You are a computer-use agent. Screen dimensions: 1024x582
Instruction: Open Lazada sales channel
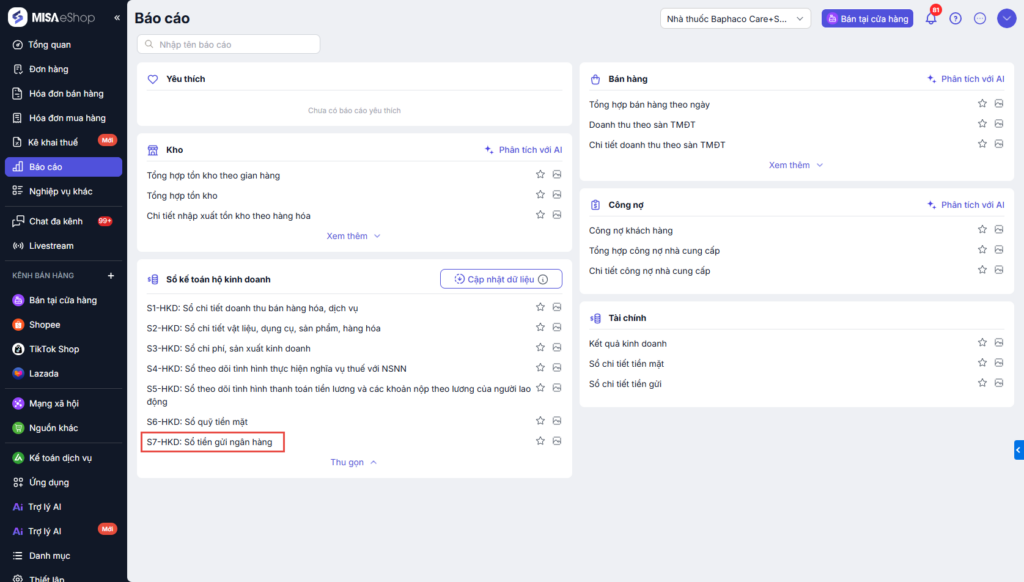pos(43,374)
